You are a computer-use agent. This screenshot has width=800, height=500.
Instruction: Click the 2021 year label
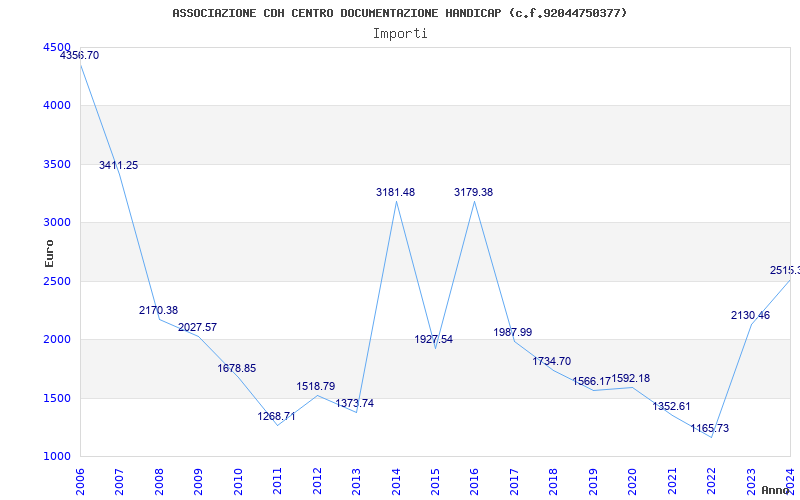coord(672,481)
